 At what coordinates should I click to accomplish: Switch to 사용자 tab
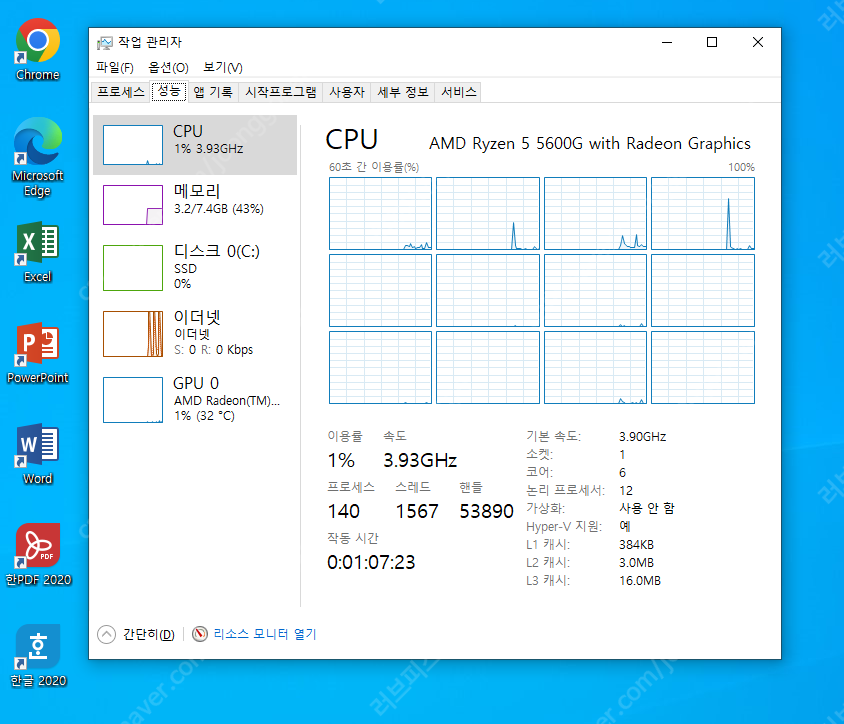tap(347, 92)
